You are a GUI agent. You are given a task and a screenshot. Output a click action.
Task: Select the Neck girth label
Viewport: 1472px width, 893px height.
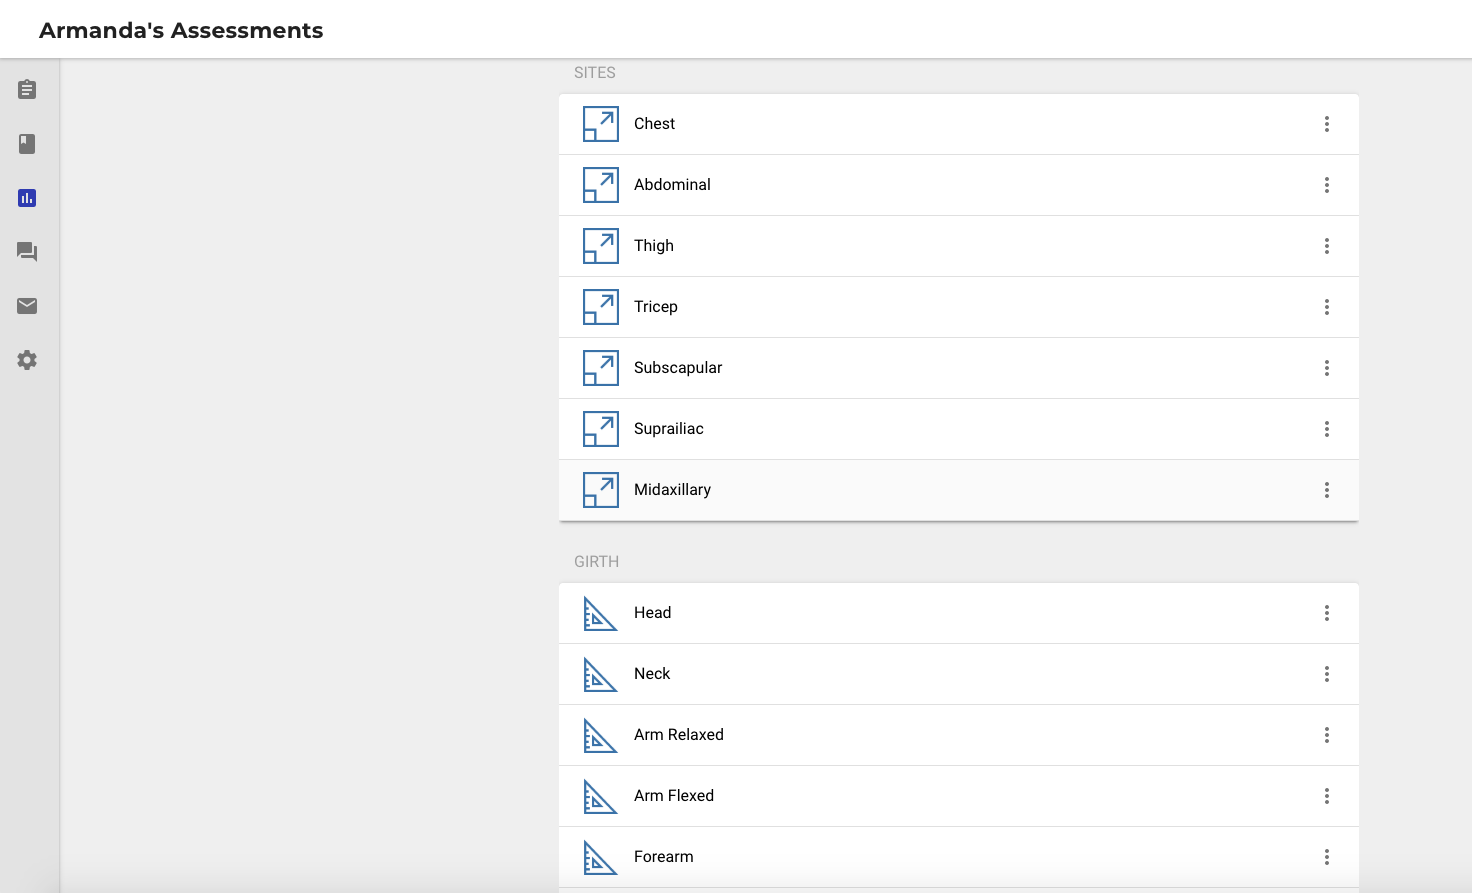[652, 674]
